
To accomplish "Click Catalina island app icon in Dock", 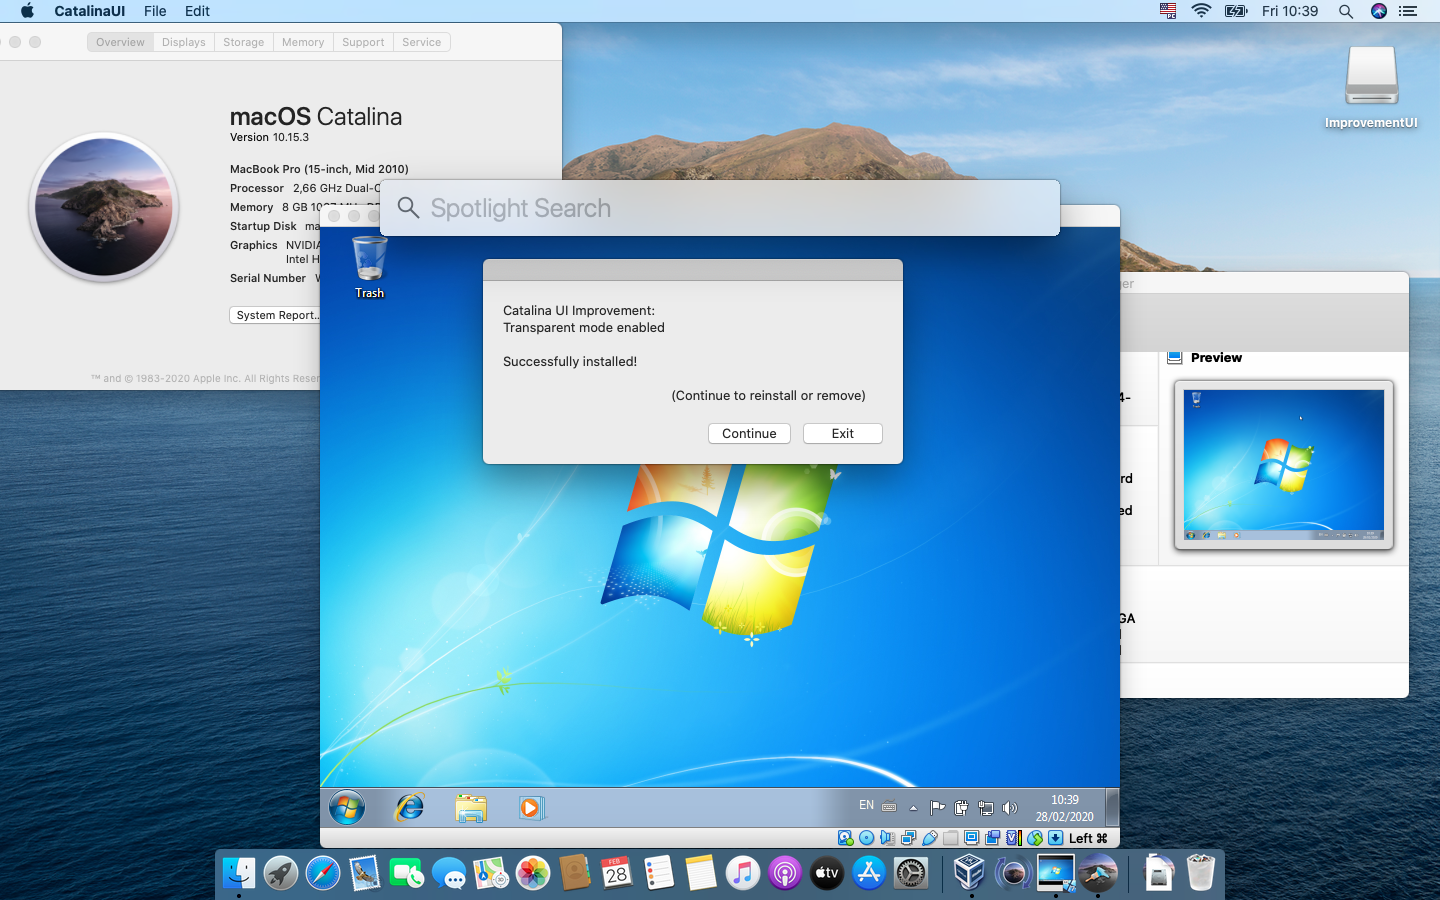I will [1098, 873].
